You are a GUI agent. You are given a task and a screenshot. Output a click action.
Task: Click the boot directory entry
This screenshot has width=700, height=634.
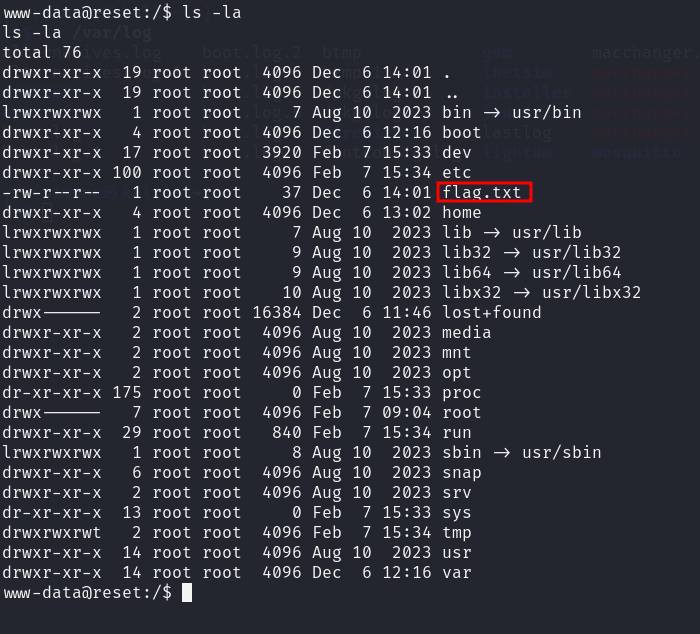(461, 132)
